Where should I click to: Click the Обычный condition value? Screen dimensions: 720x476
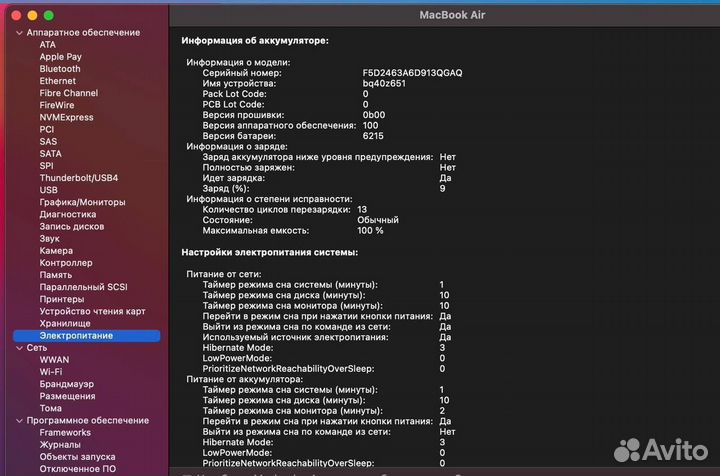(x=378, y=220)
